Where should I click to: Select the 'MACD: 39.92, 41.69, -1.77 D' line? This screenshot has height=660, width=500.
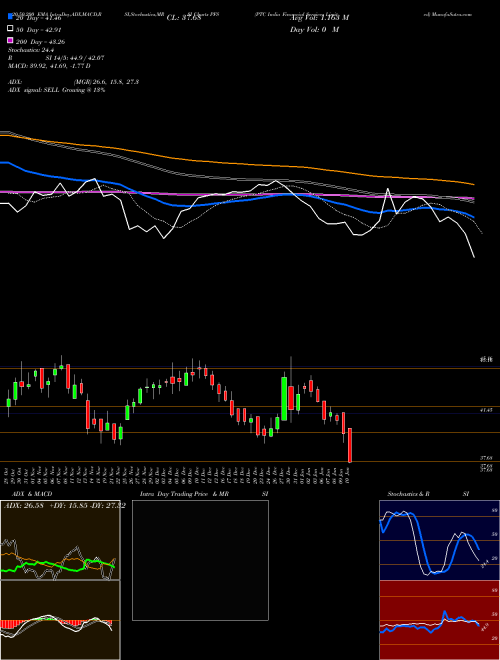[49, 66]
